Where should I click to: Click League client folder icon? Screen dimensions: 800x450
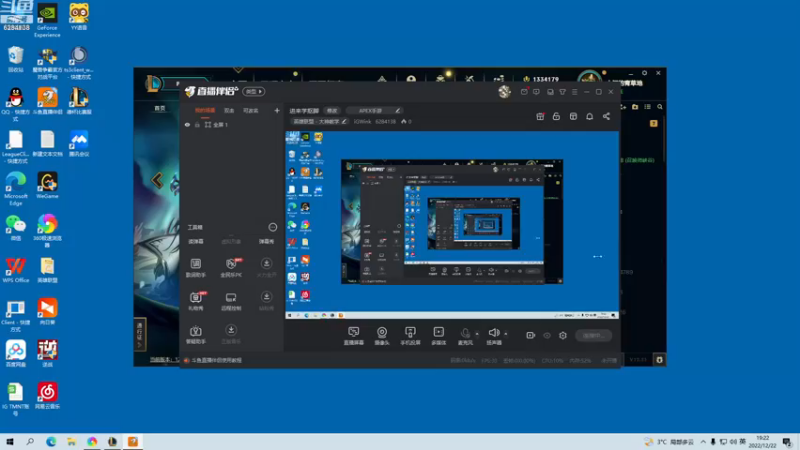click(x=635, y=107)
